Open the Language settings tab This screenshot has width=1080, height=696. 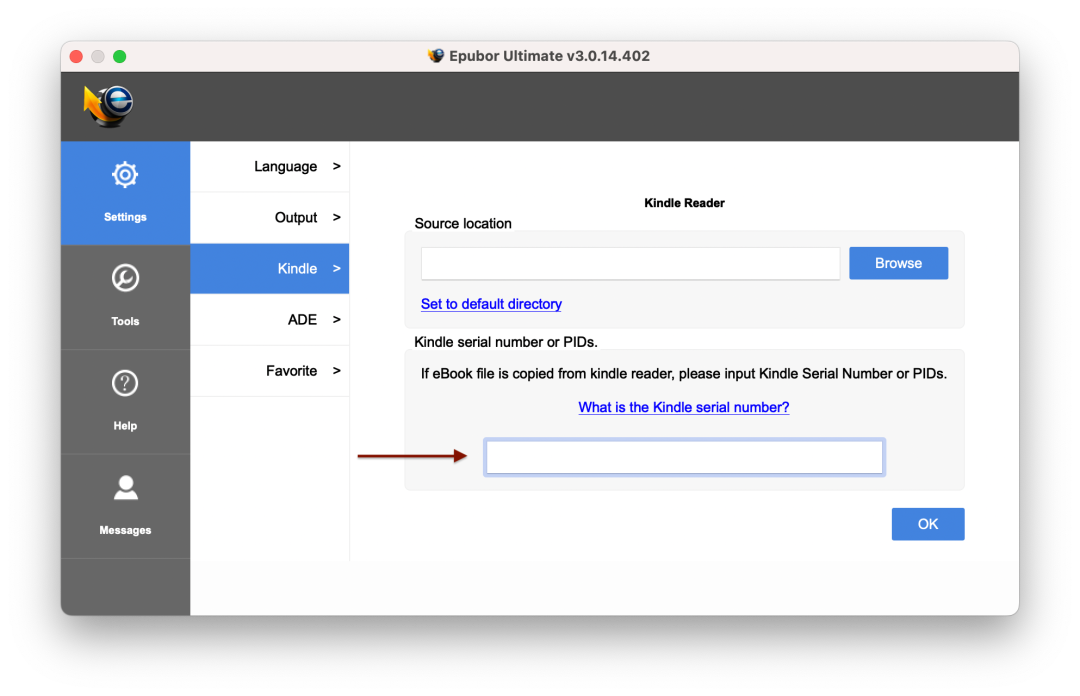[269, 167]
